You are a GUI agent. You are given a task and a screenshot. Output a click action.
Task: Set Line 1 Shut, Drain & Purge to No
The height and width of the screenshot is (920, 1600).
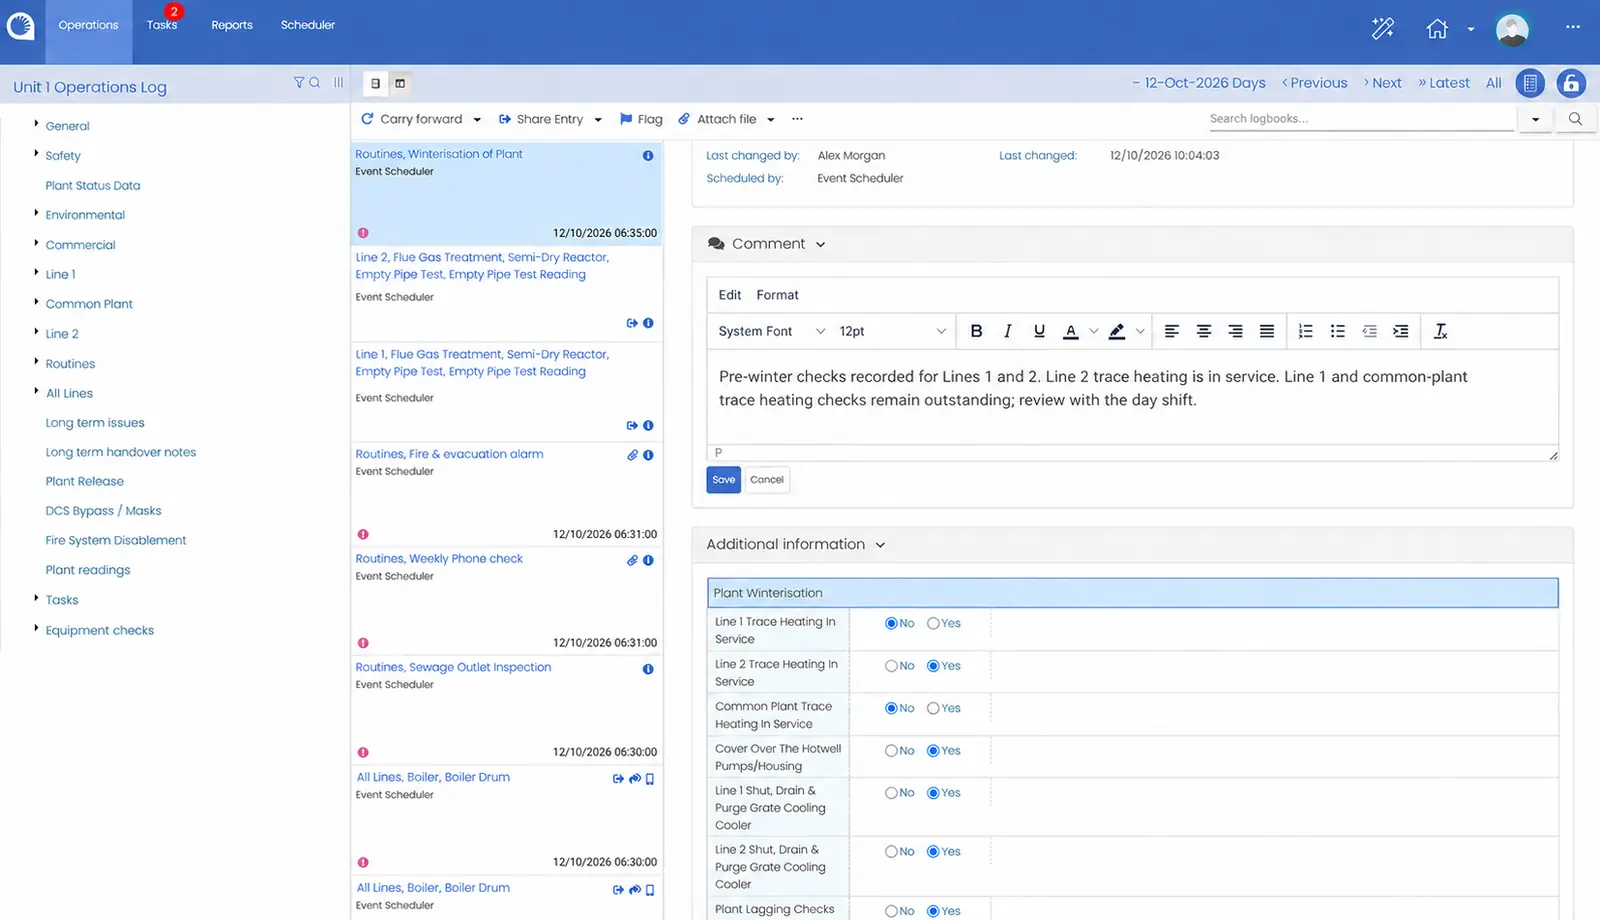point(891,793)
